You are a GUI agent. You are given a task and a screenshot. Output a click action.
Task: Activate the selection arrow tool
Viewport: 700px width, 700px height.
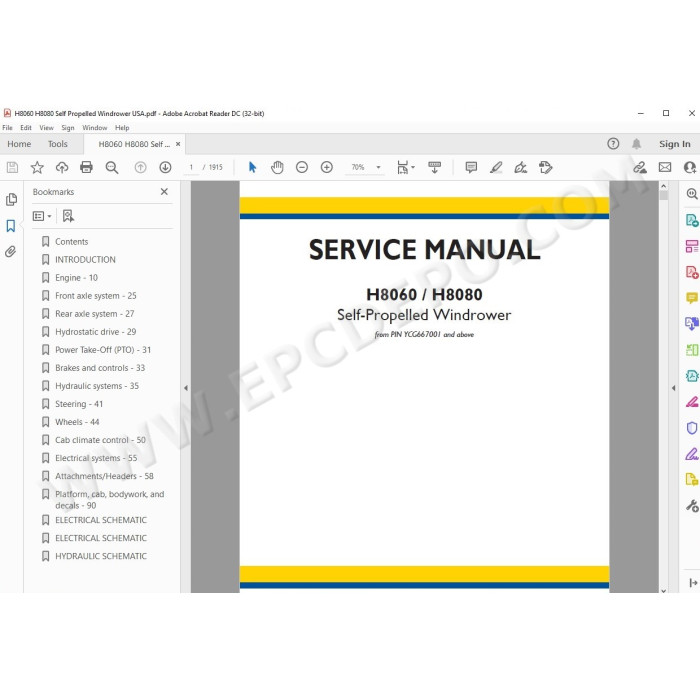click(x=252, y=167)
